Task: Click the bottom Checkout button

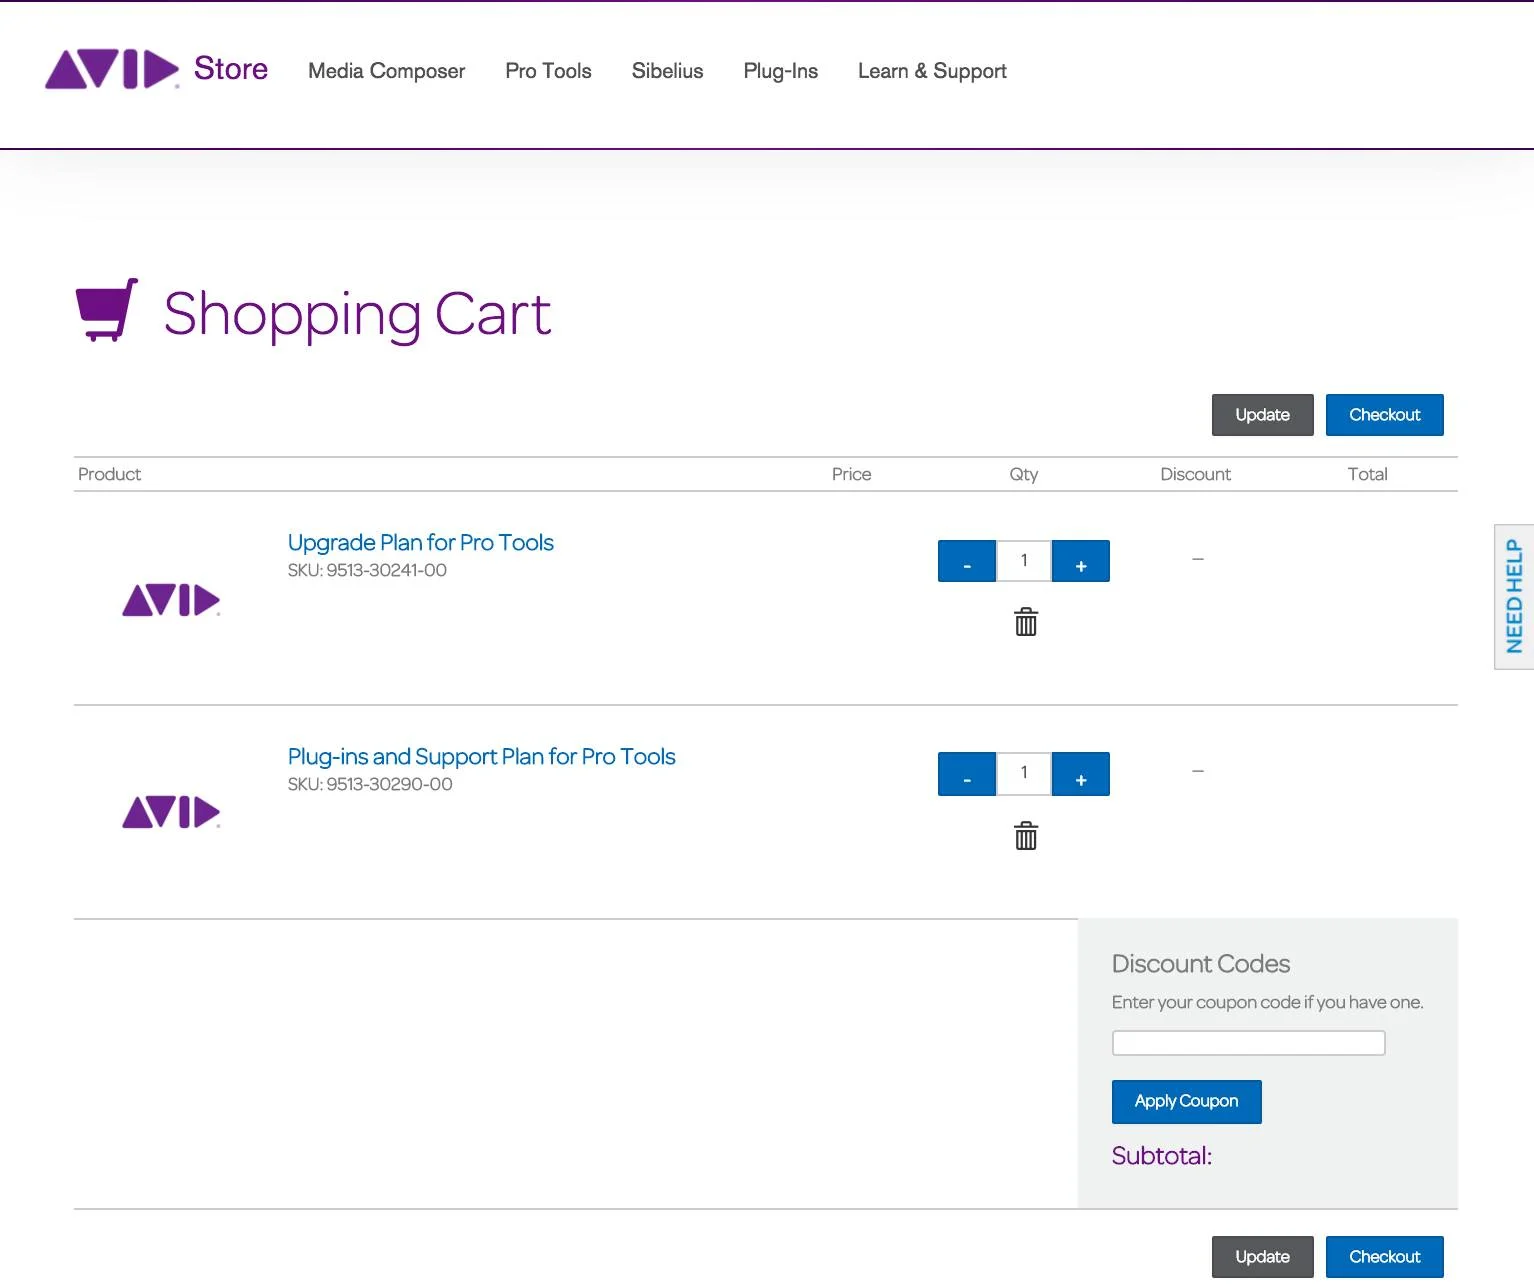Action: coord(1384,1257)
